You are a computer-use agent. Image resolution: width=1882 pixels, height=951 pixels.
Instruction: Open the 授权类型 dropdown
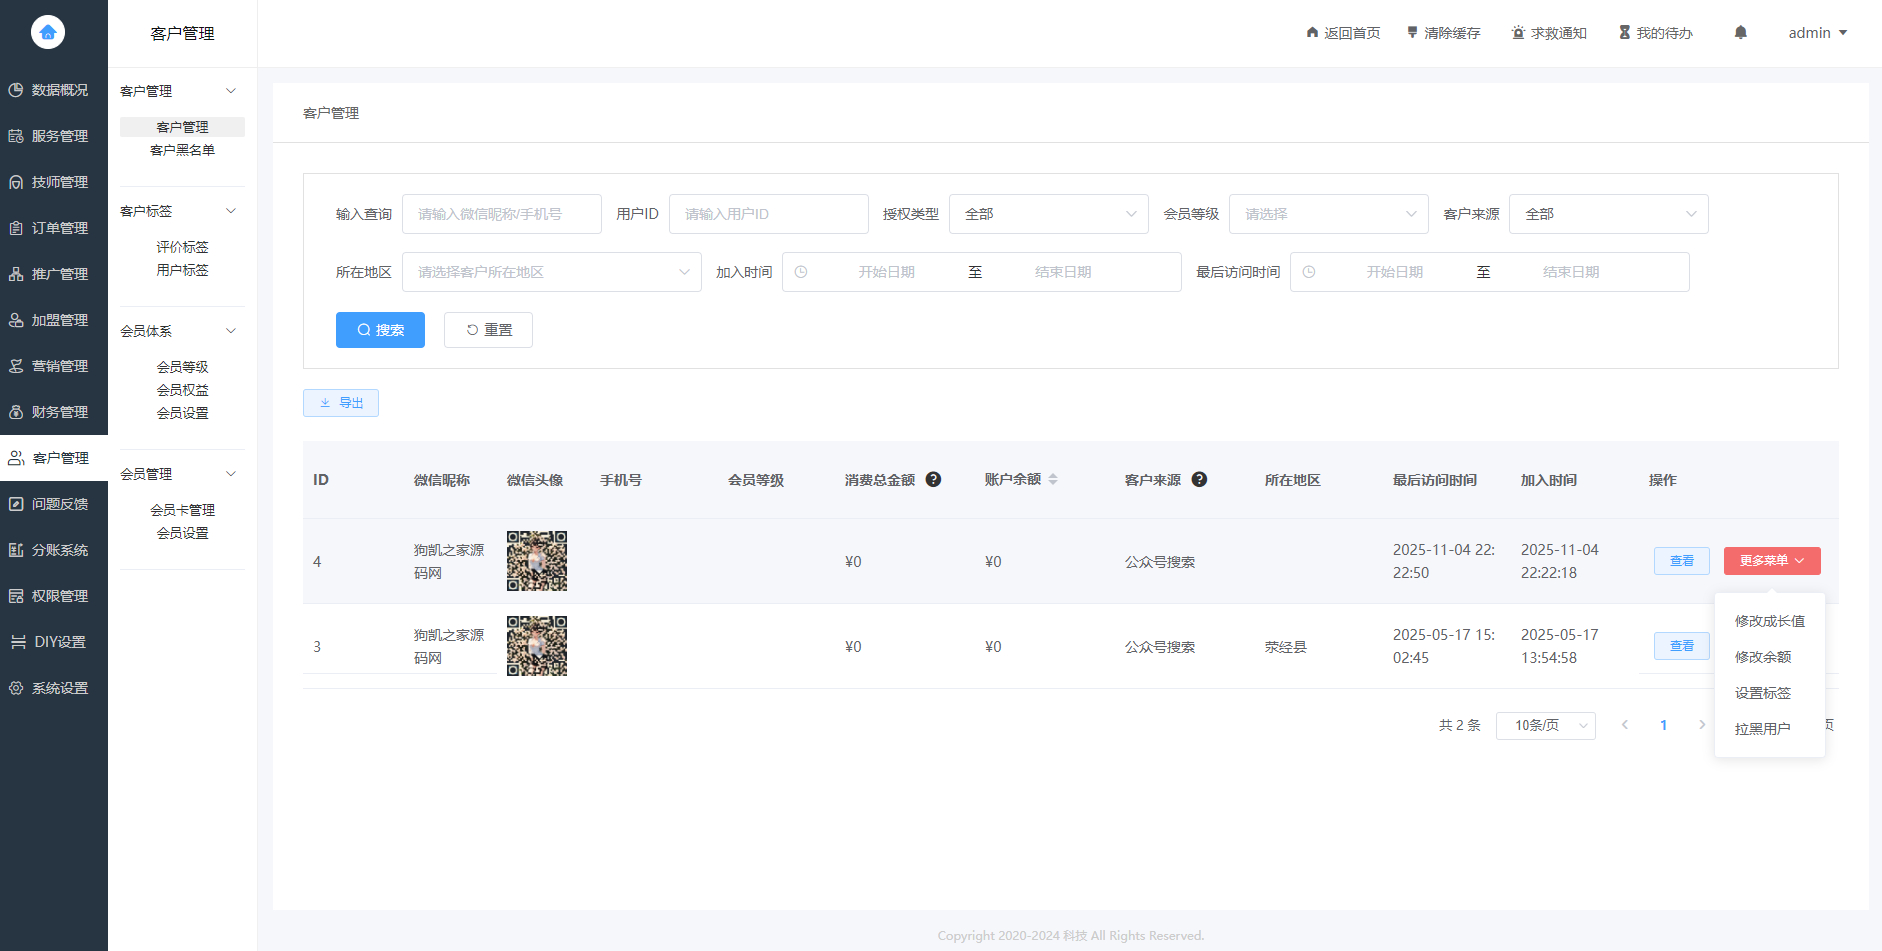1047,213
